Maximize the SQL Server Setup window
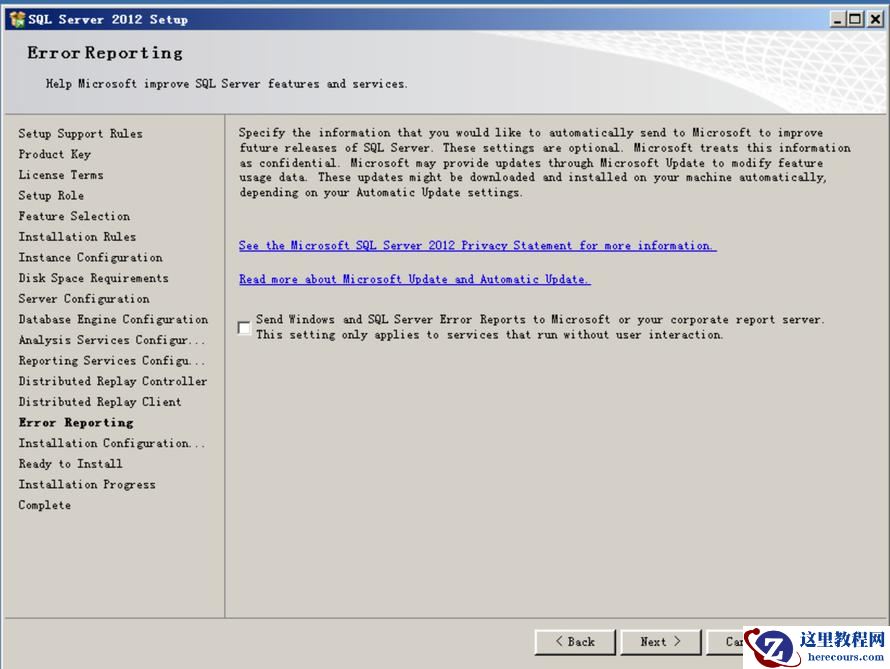Viewport: 890px width, 669px height. click(x=855, y=19)
